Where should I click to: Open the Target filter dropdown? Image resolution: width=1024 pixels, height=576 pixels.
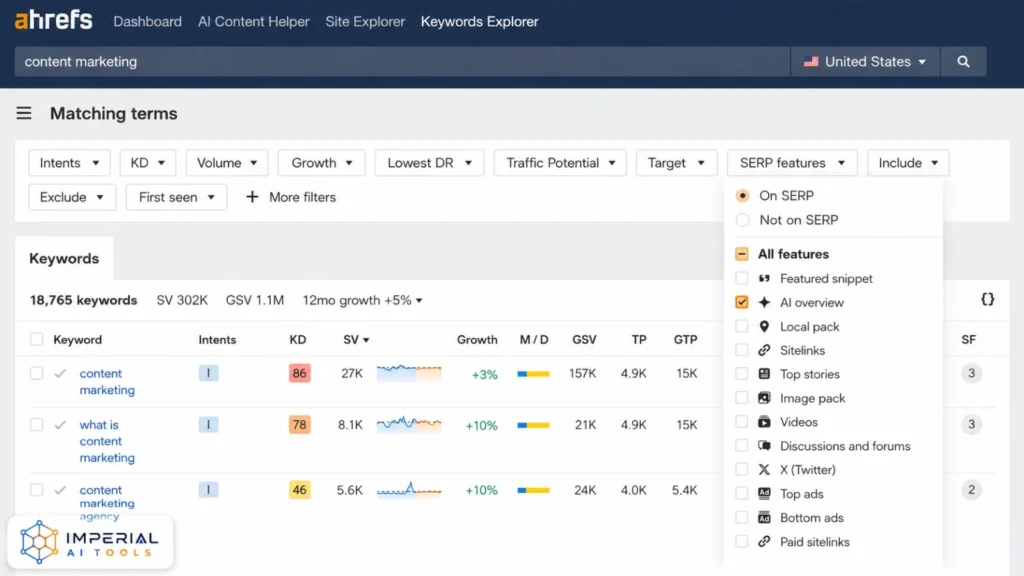pyautogui.click(x=677, y=163)
